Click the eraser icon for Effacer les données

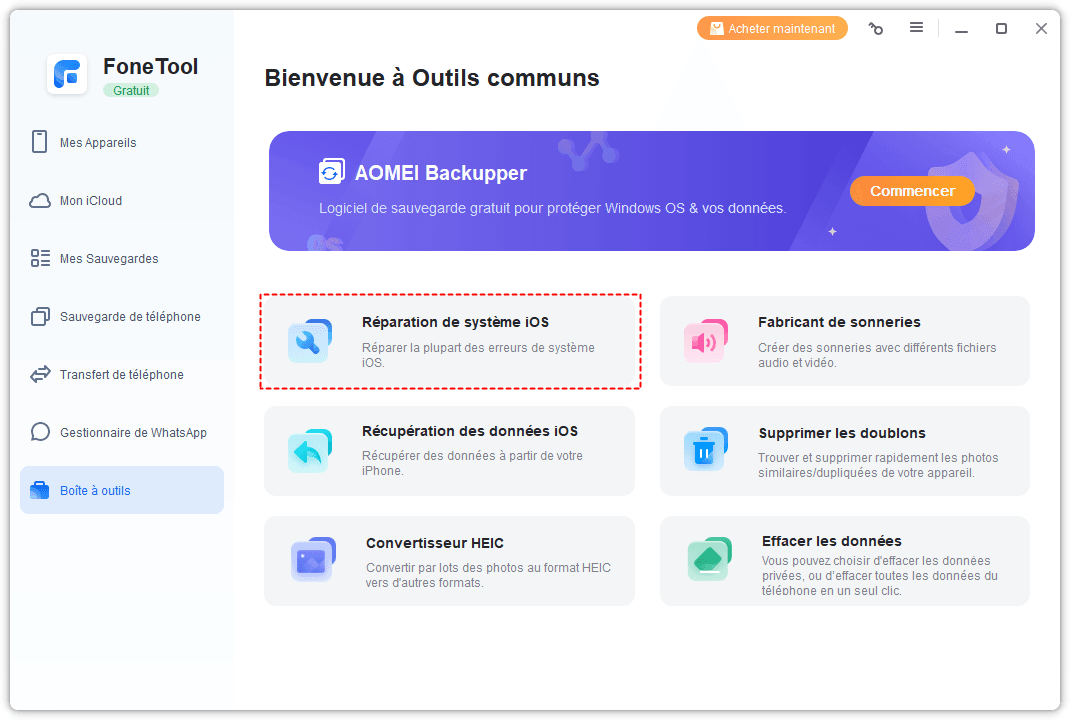click(708, 560)
